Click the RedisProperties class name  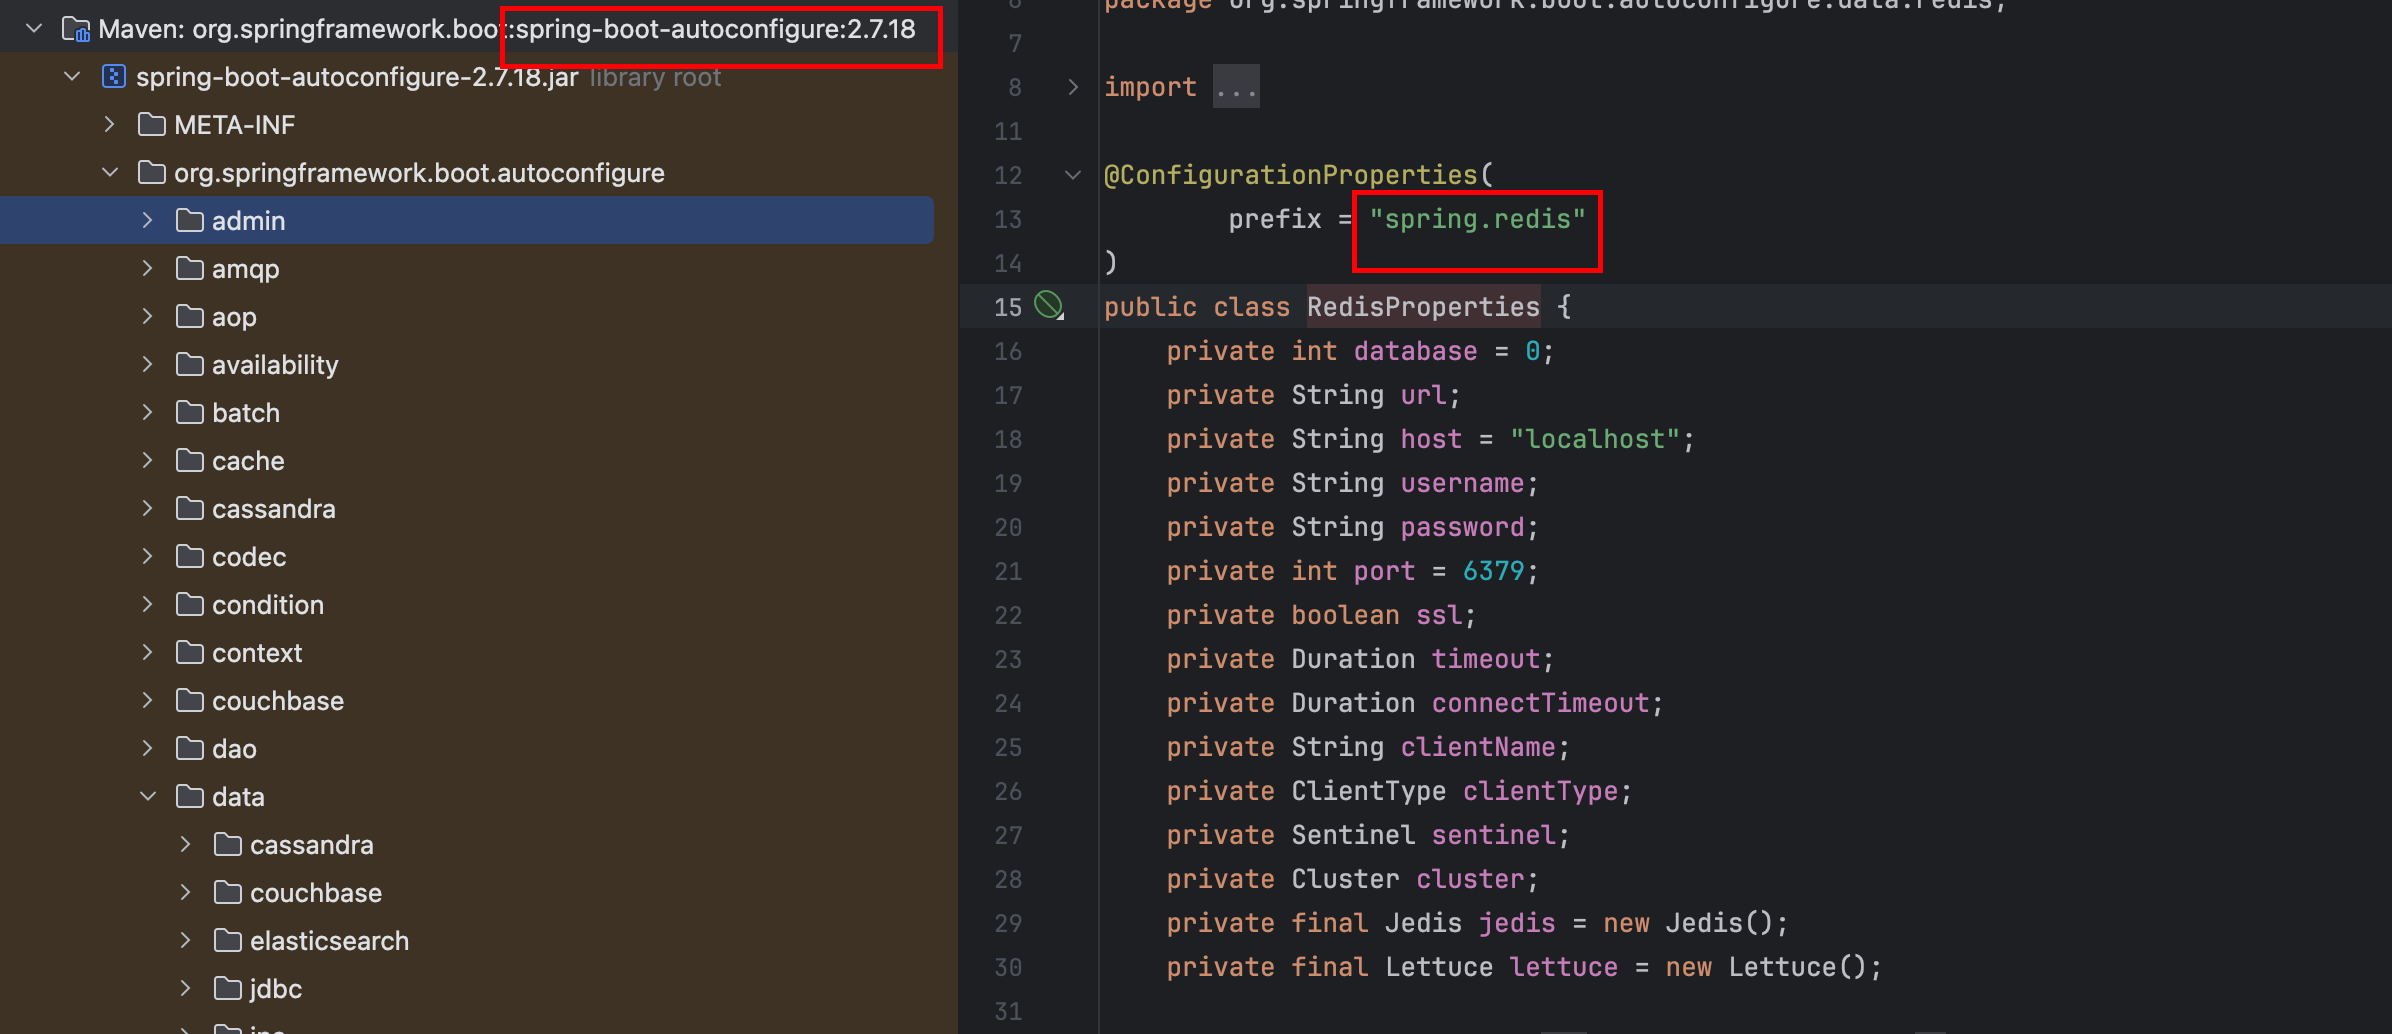(x=1423, y=307)
